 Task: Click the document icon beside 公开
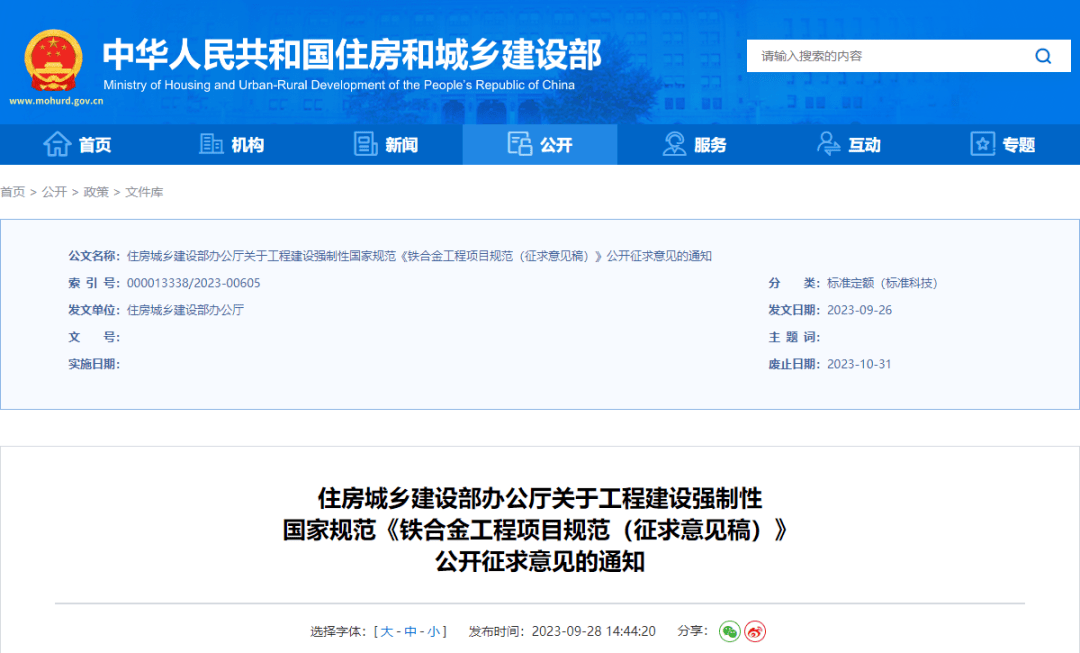click(519, 144)
